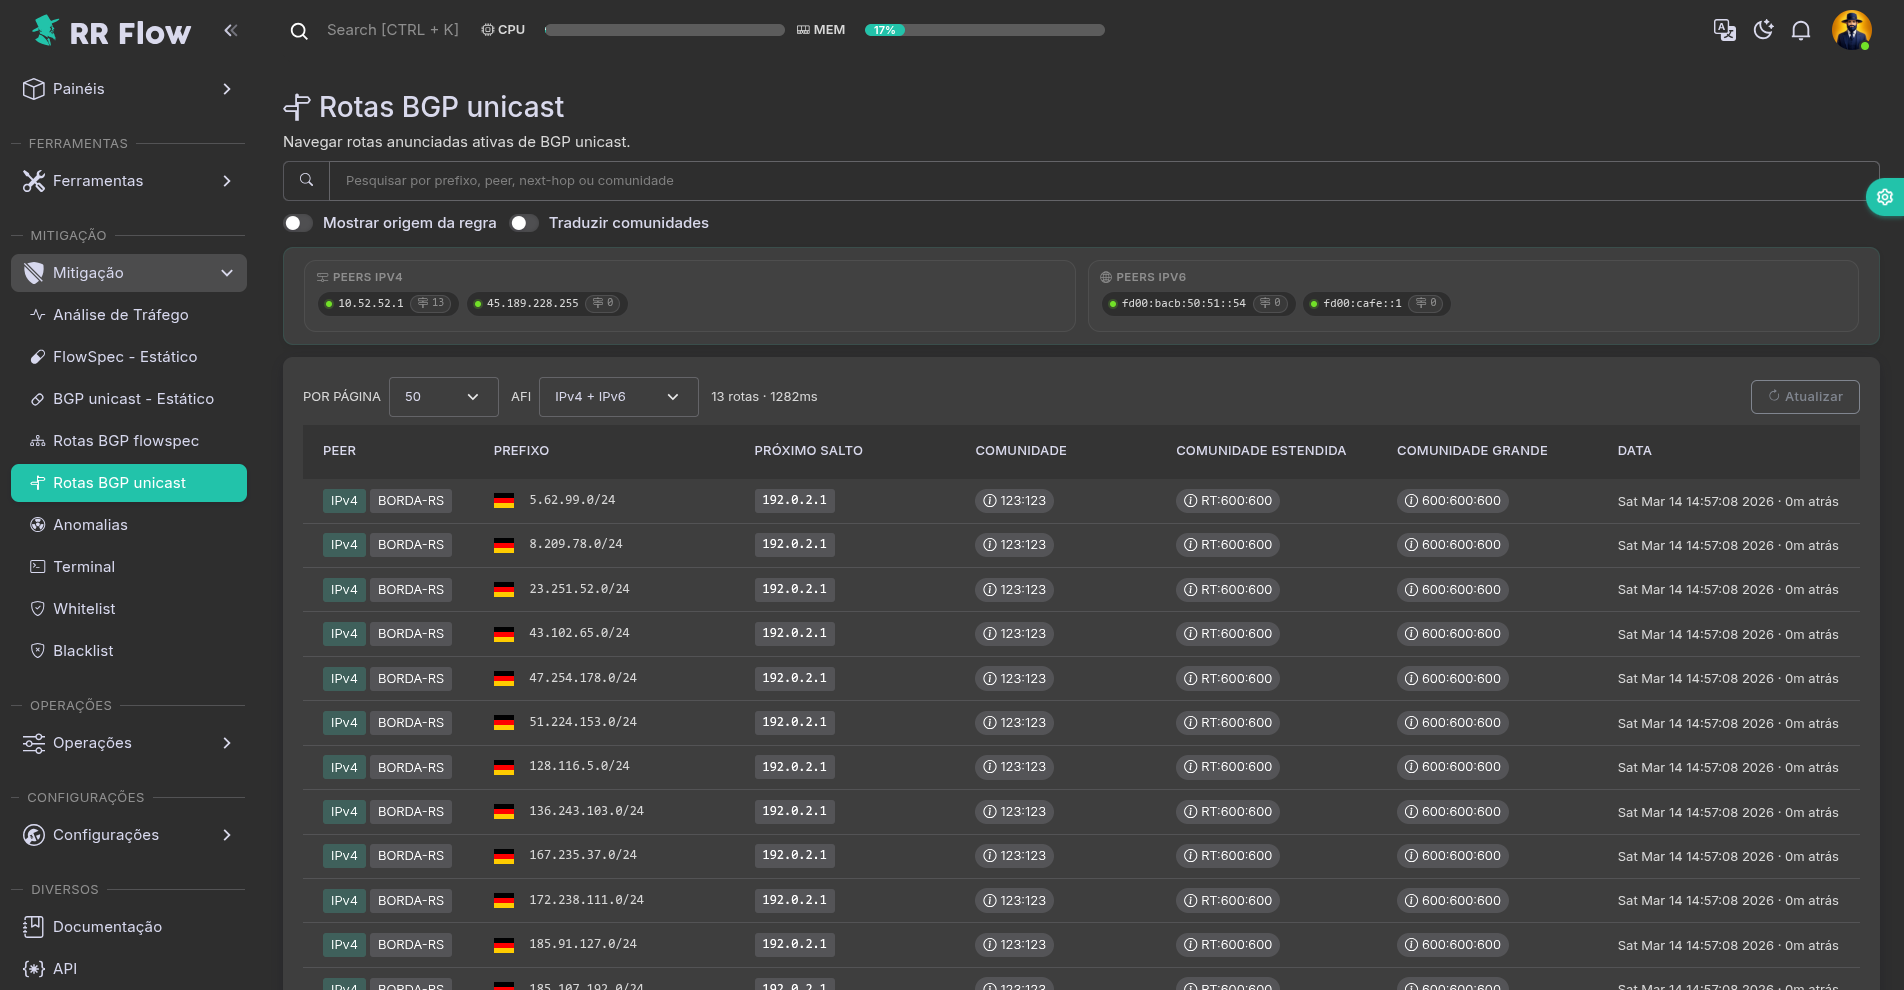Collapse the sidebar with double-chevron icon

pos(231,30)
